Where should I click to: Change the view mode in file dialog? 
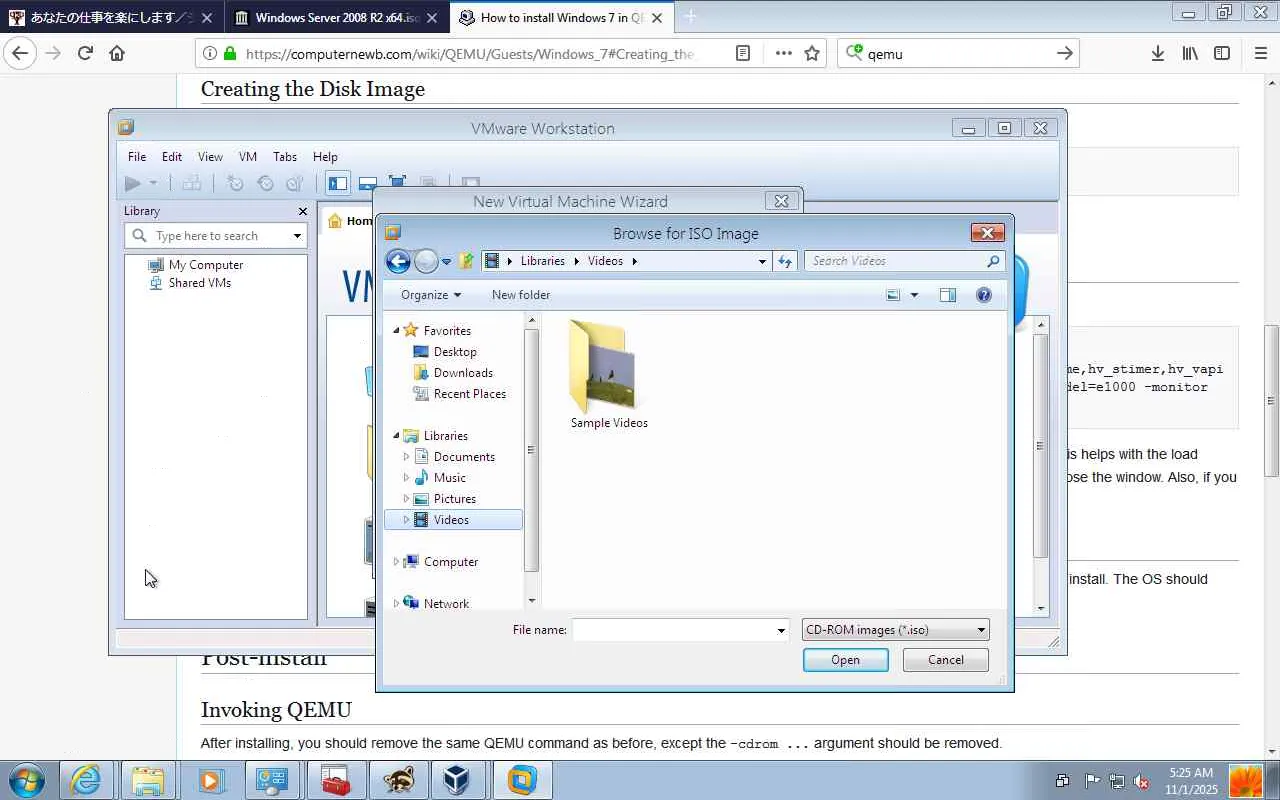point(893,295)
